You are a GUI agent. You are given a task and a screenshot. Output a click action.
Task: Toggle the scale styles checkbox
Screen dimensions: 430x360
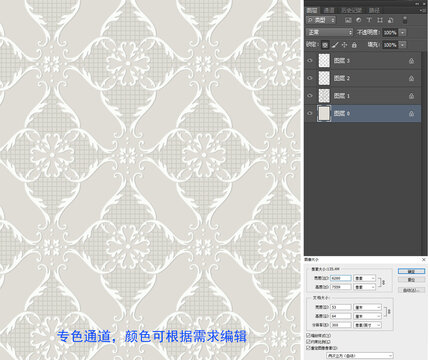308,336
